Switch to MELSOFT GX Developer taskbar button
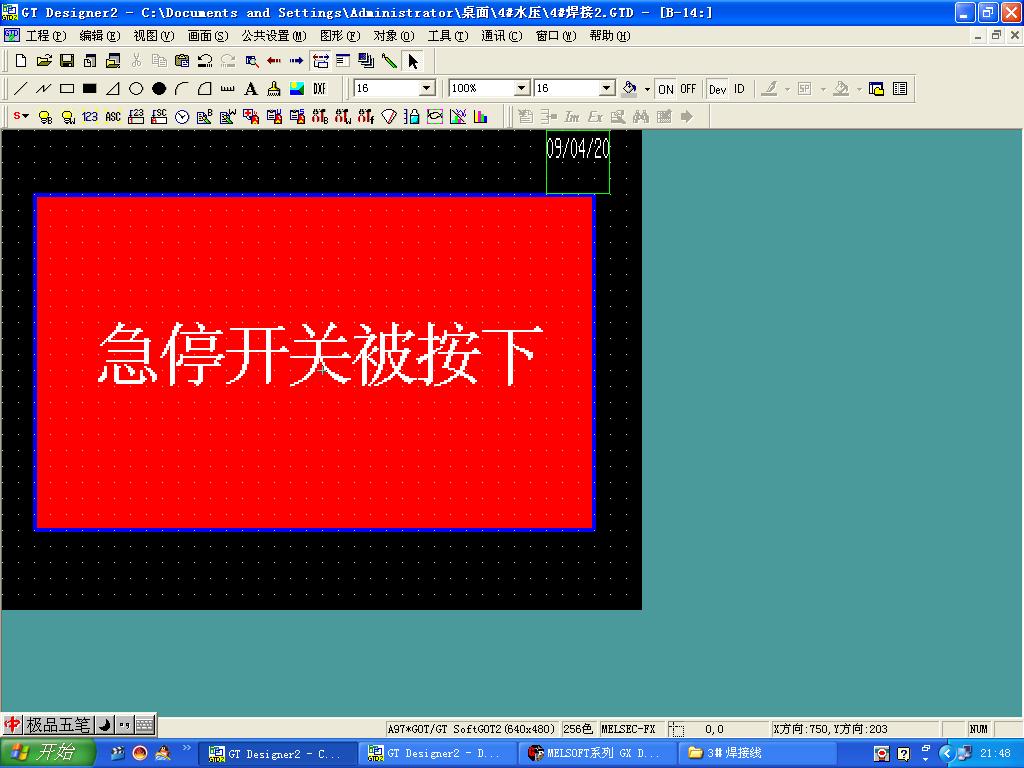 click(595, 753)
